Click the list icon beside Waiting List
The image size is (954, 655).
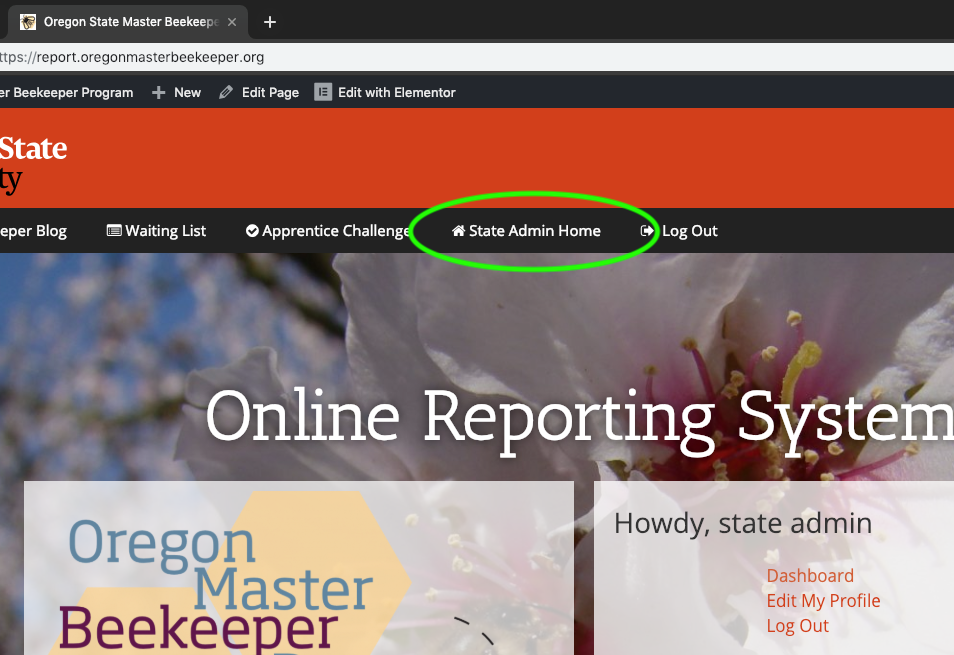coord(114,230)
